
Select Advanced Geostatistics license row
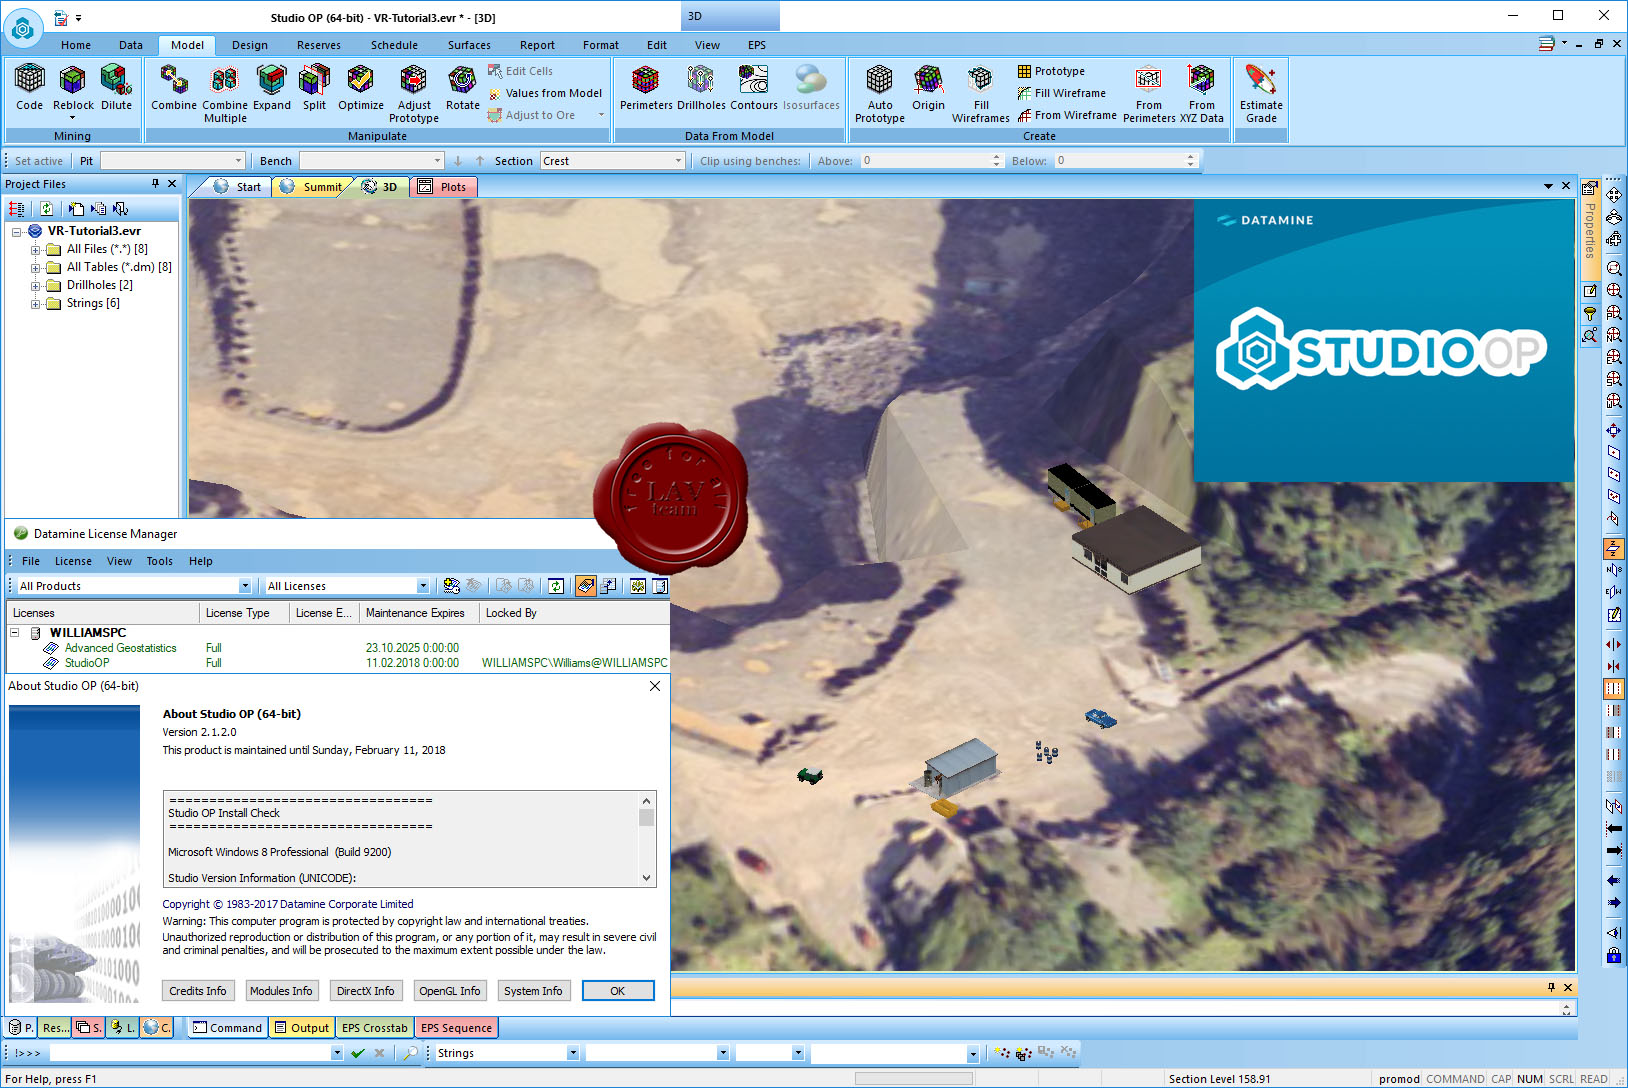coord(338,648)
